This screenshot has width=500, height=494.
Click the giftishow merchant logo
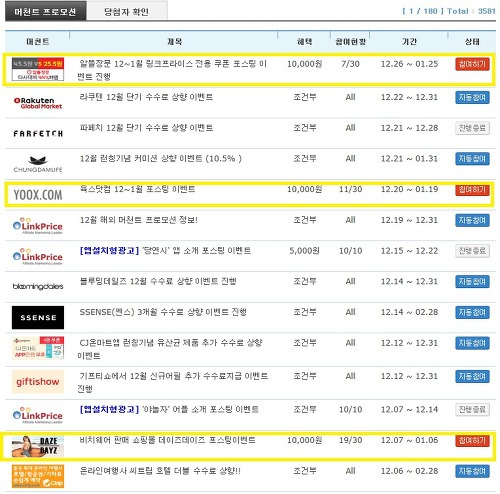38,381
